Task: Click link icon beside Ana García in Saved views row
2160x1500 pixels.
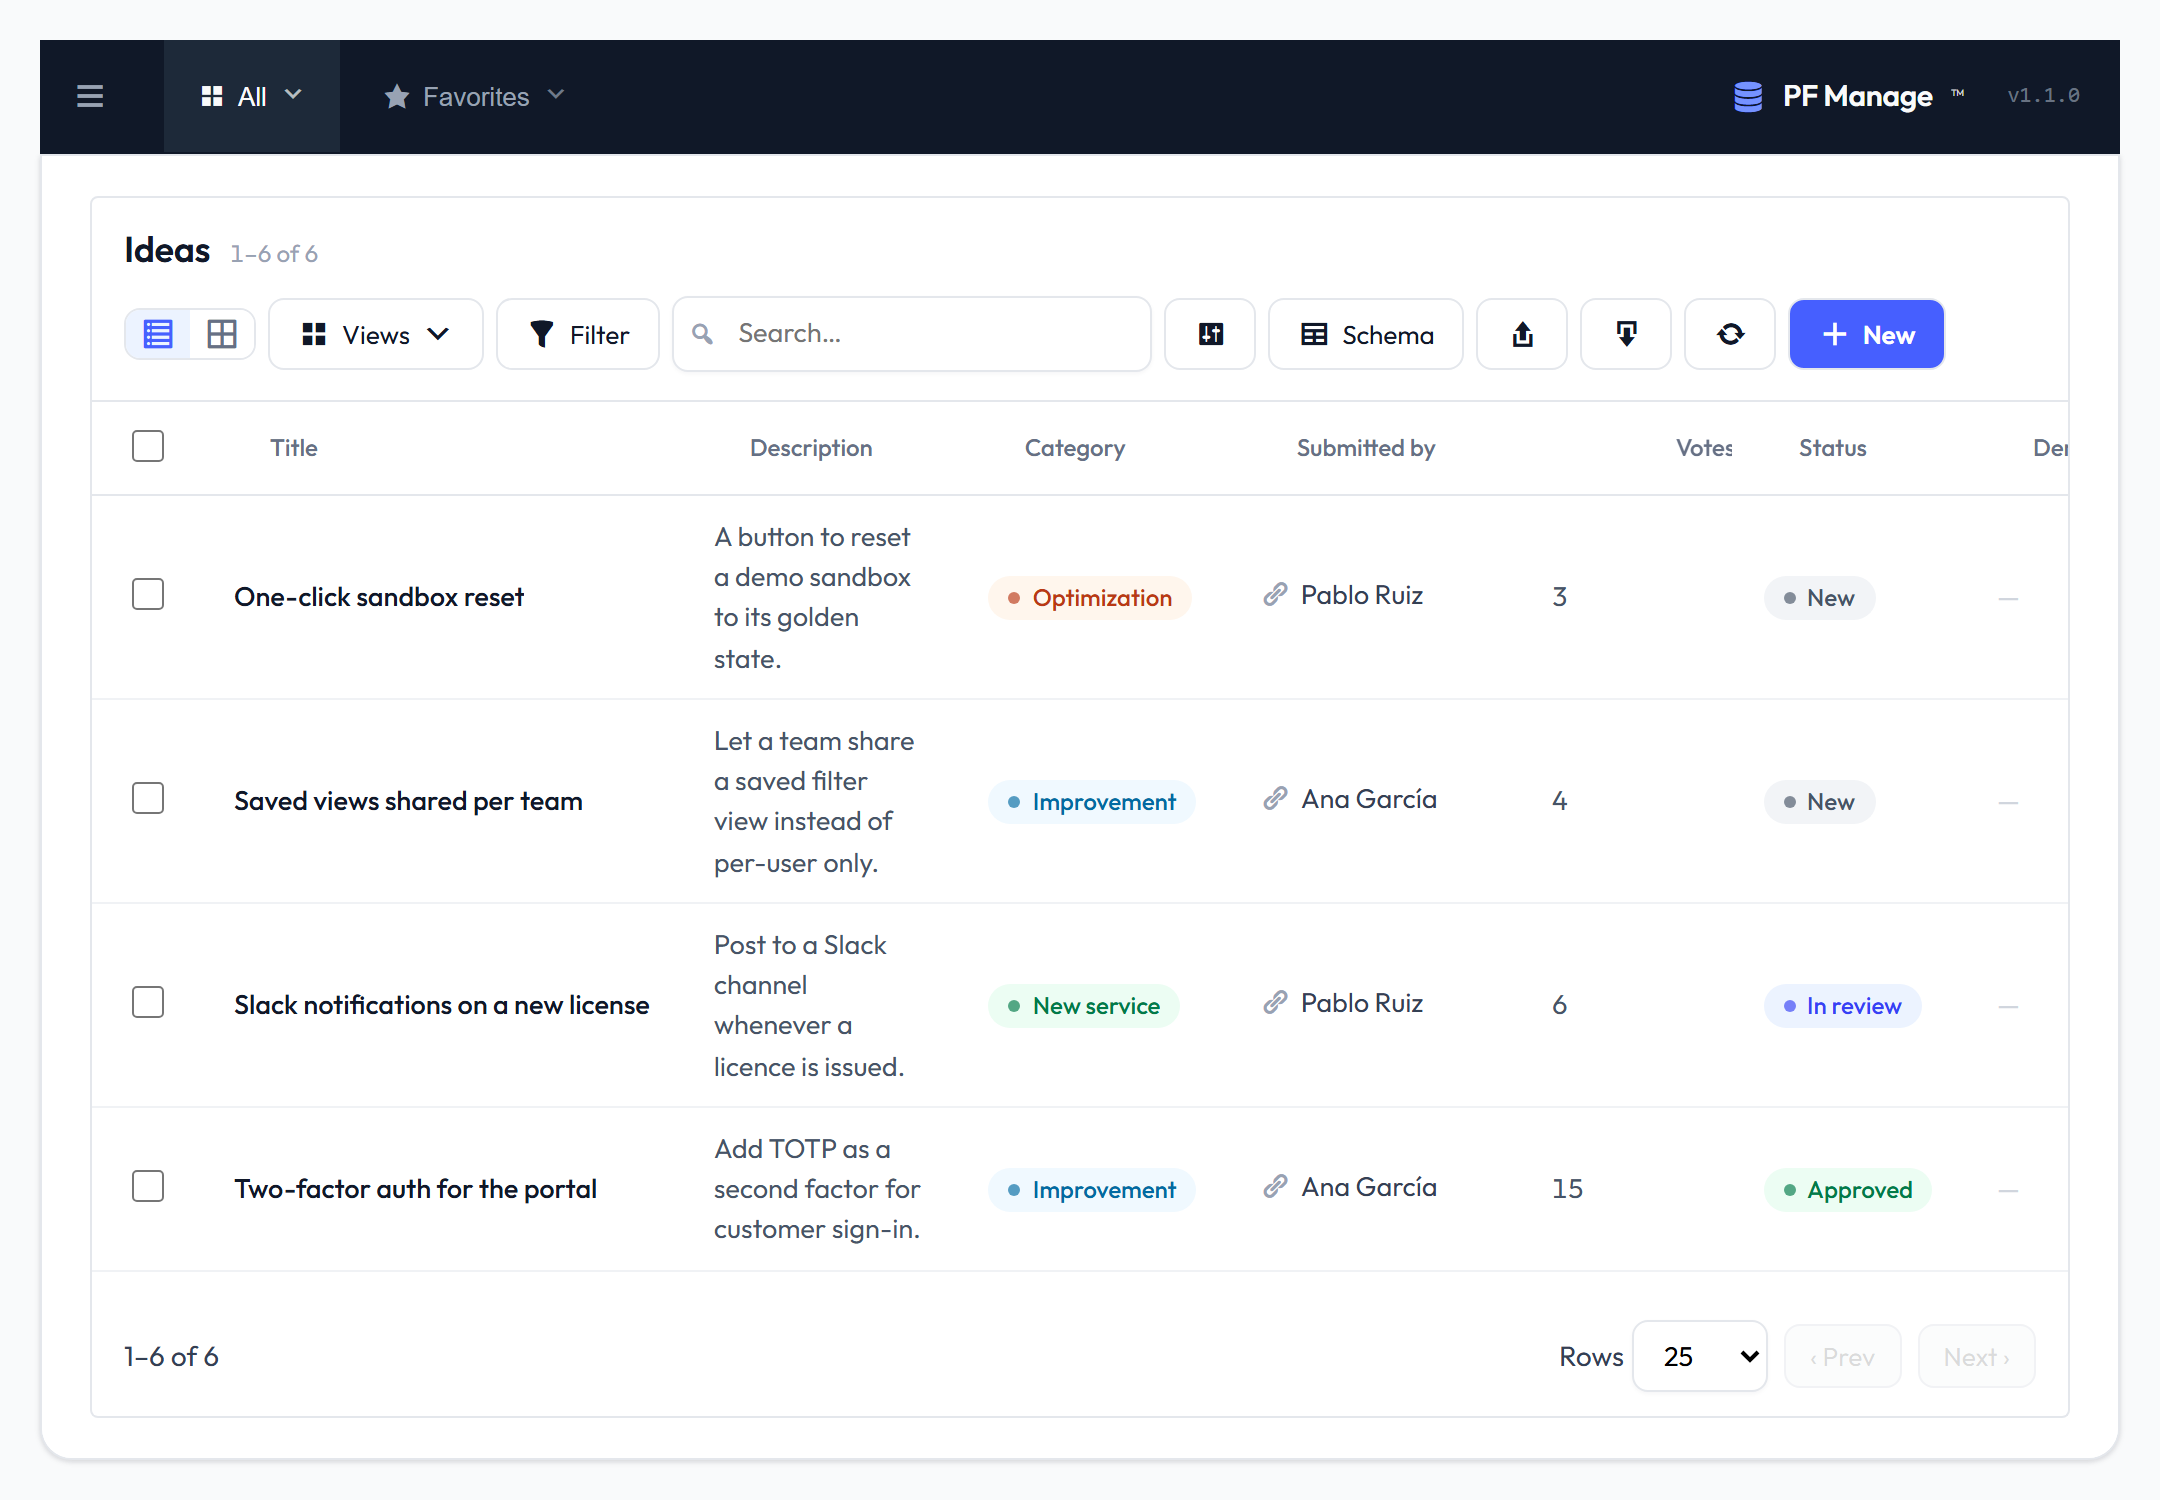Action: (1275, 799)
